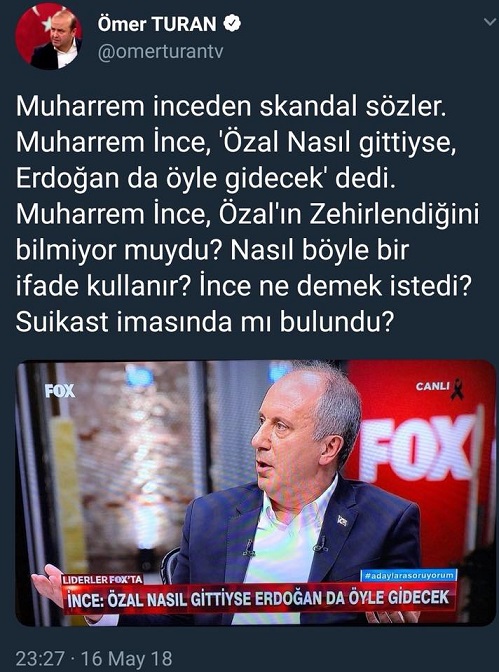Open the attached FOX broadcast photo
The height and width of the screenshot is (672, 499).
256,492
